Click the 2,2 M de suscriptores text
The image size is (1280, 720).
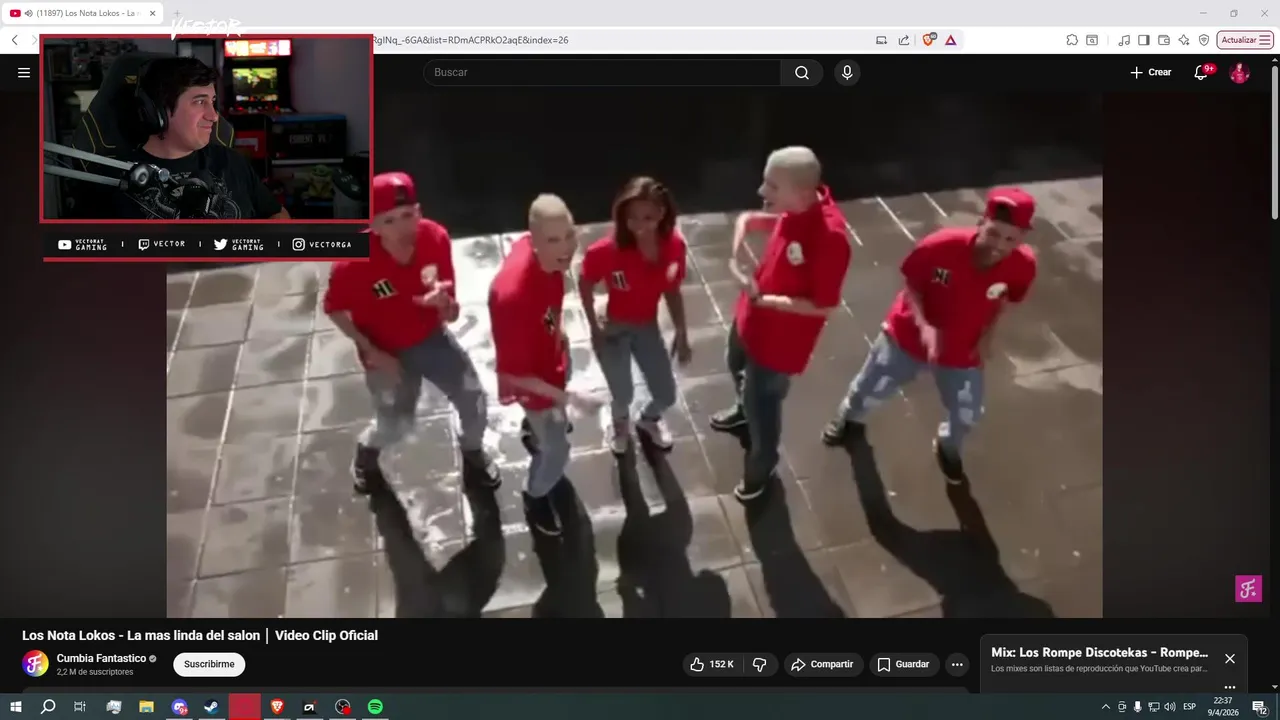pos(95,672)
